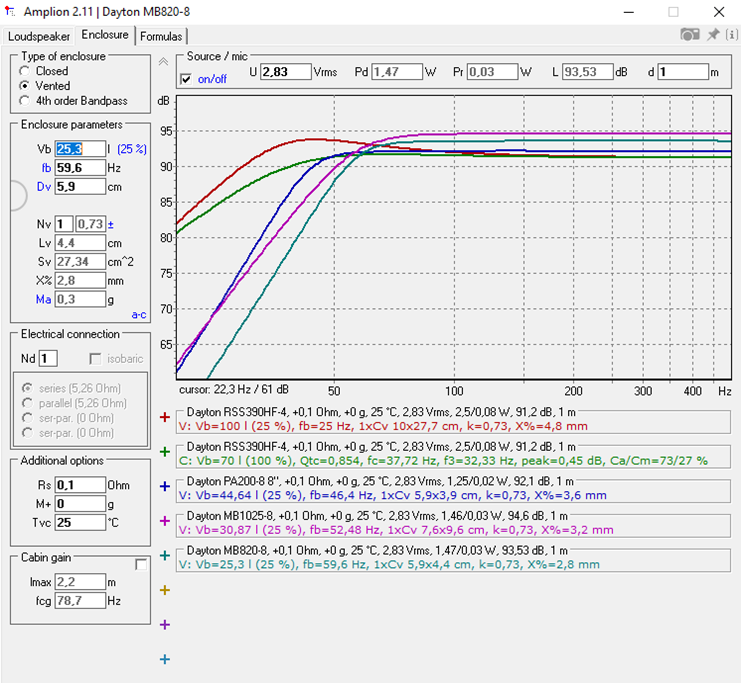The image size is (742, 688).
Task: Click the empty orange plus memory slot
Action: (165, 590)
